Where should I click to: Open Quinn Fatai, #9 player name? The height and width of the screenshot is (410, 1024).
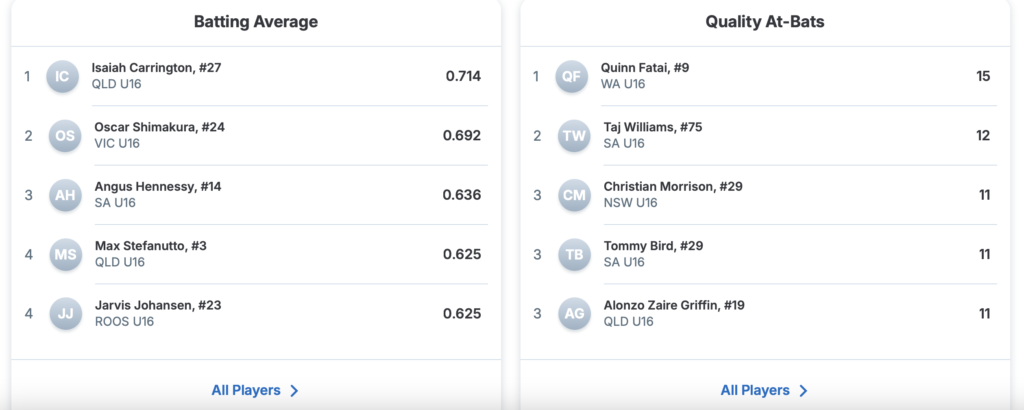pyautogui.click(x=645, y=68)
